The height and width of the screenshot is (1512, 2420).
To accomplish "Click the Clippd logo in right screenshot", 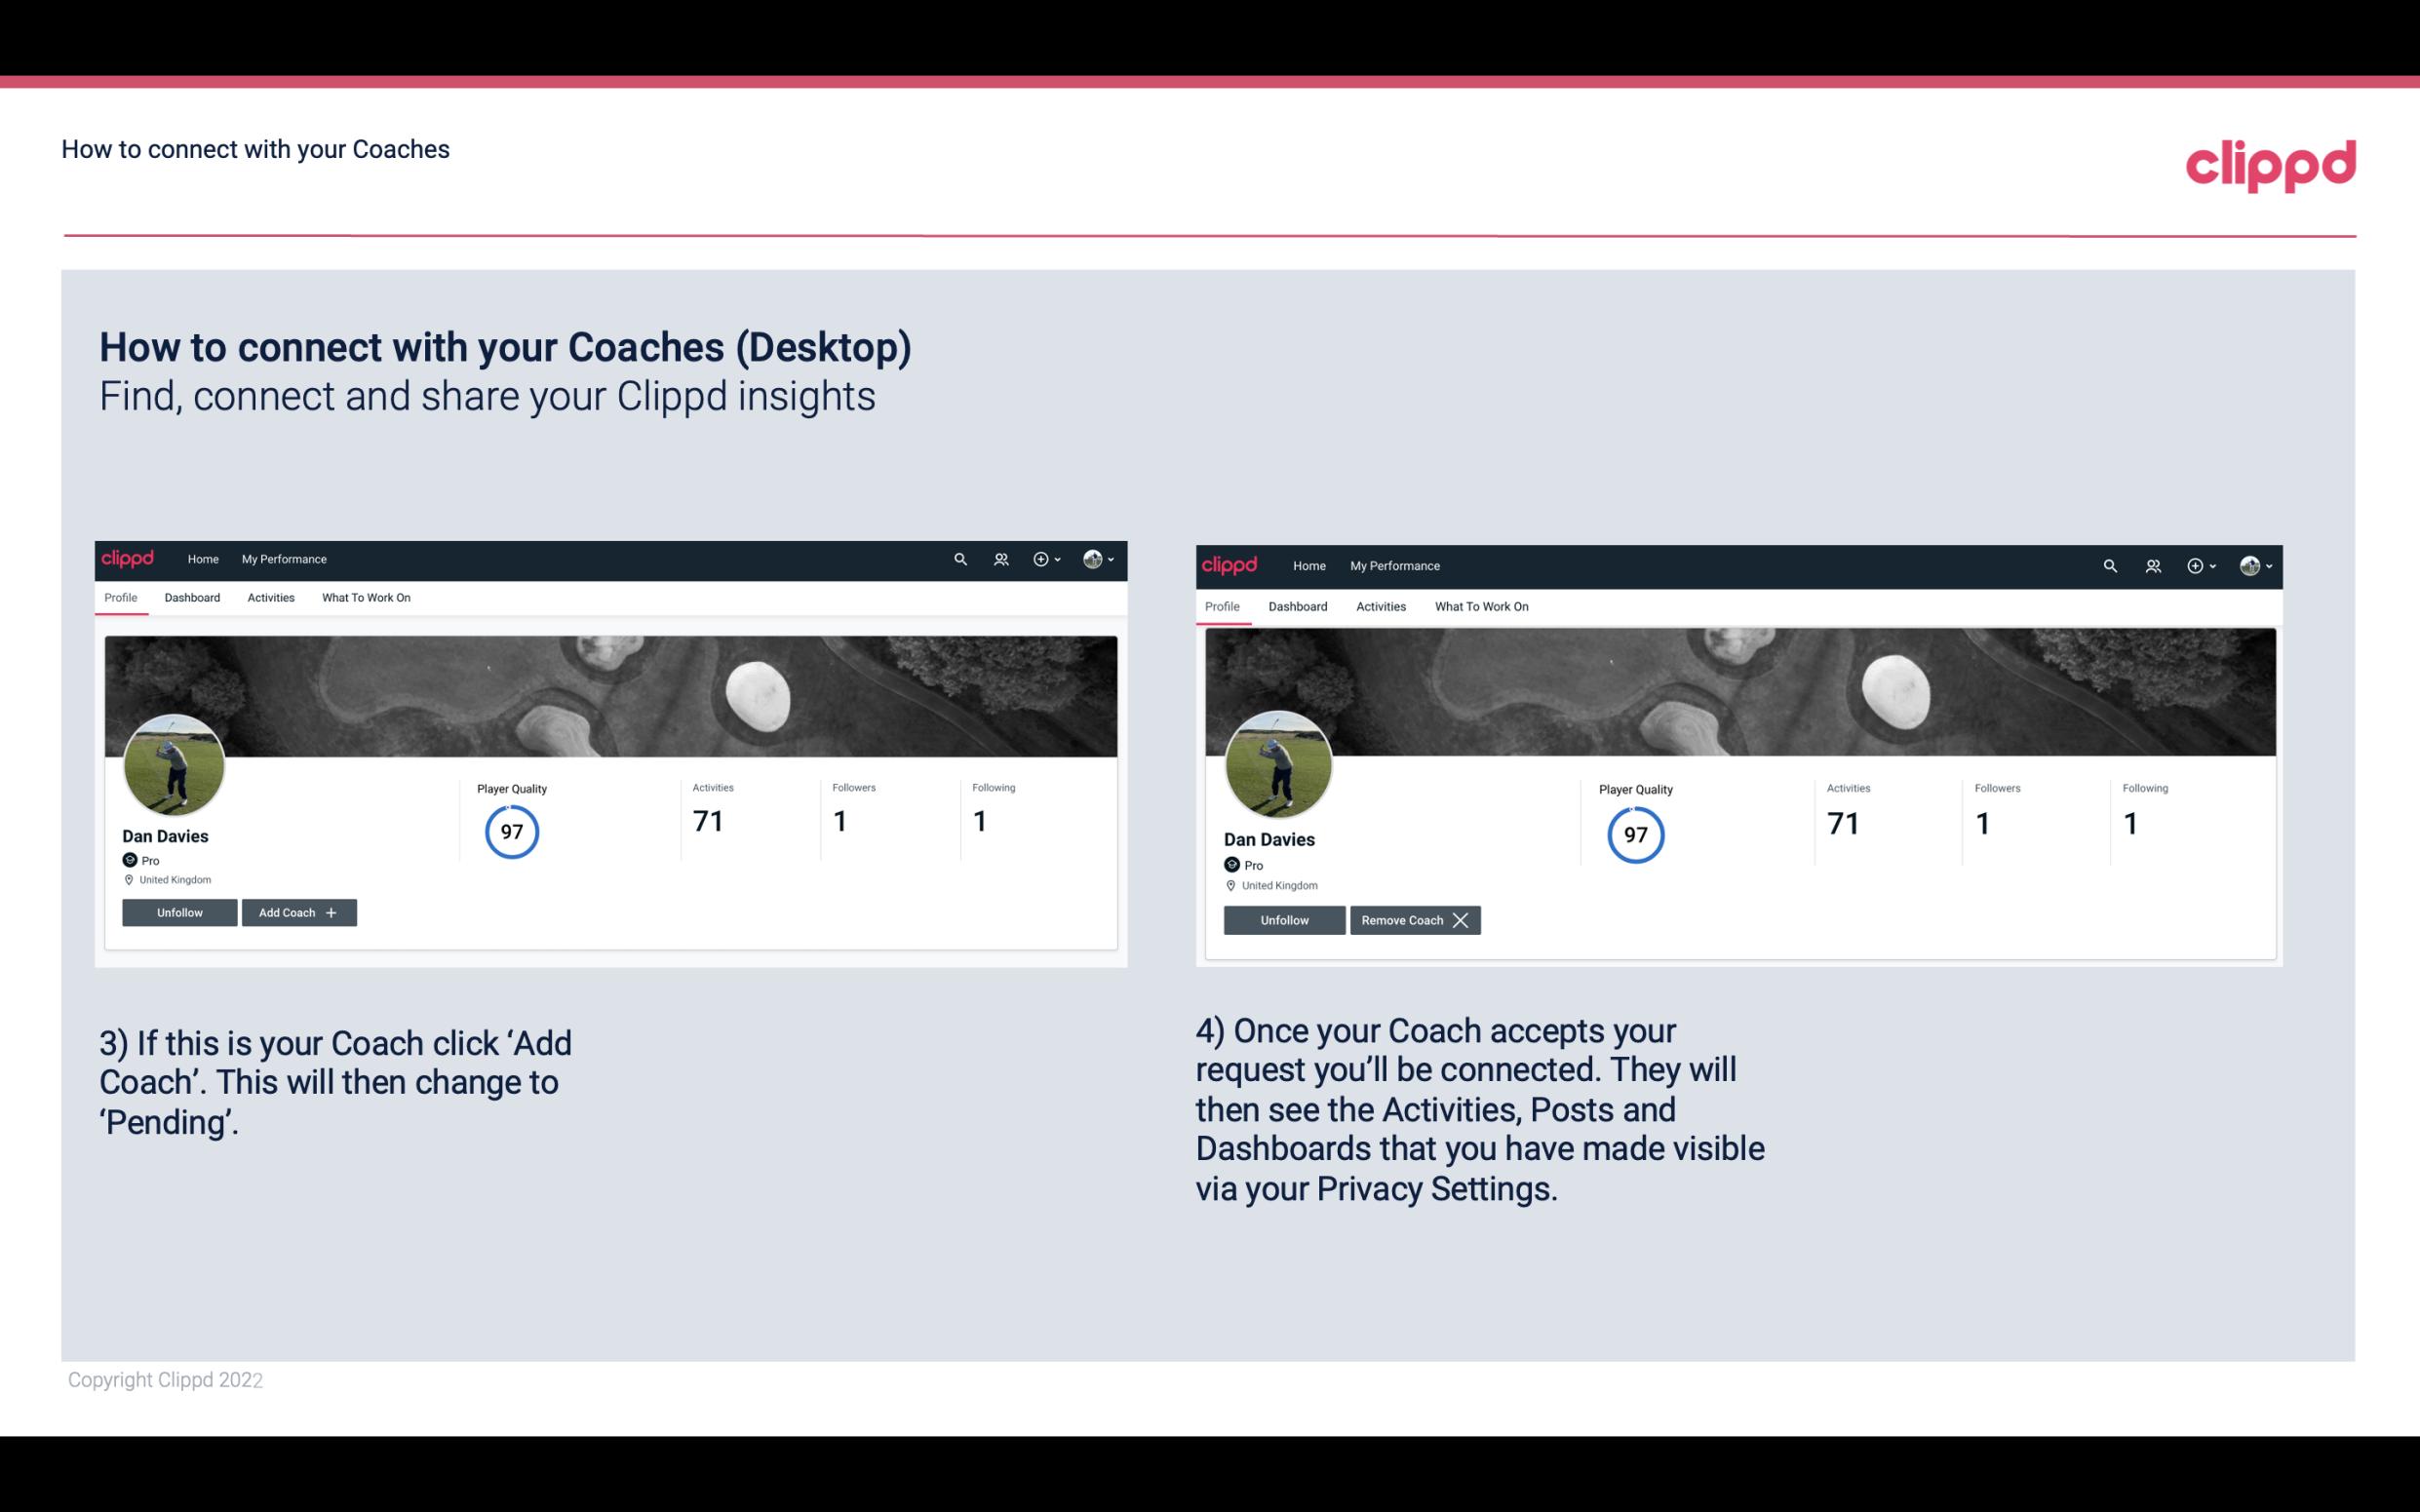I will coord(1233,564).
